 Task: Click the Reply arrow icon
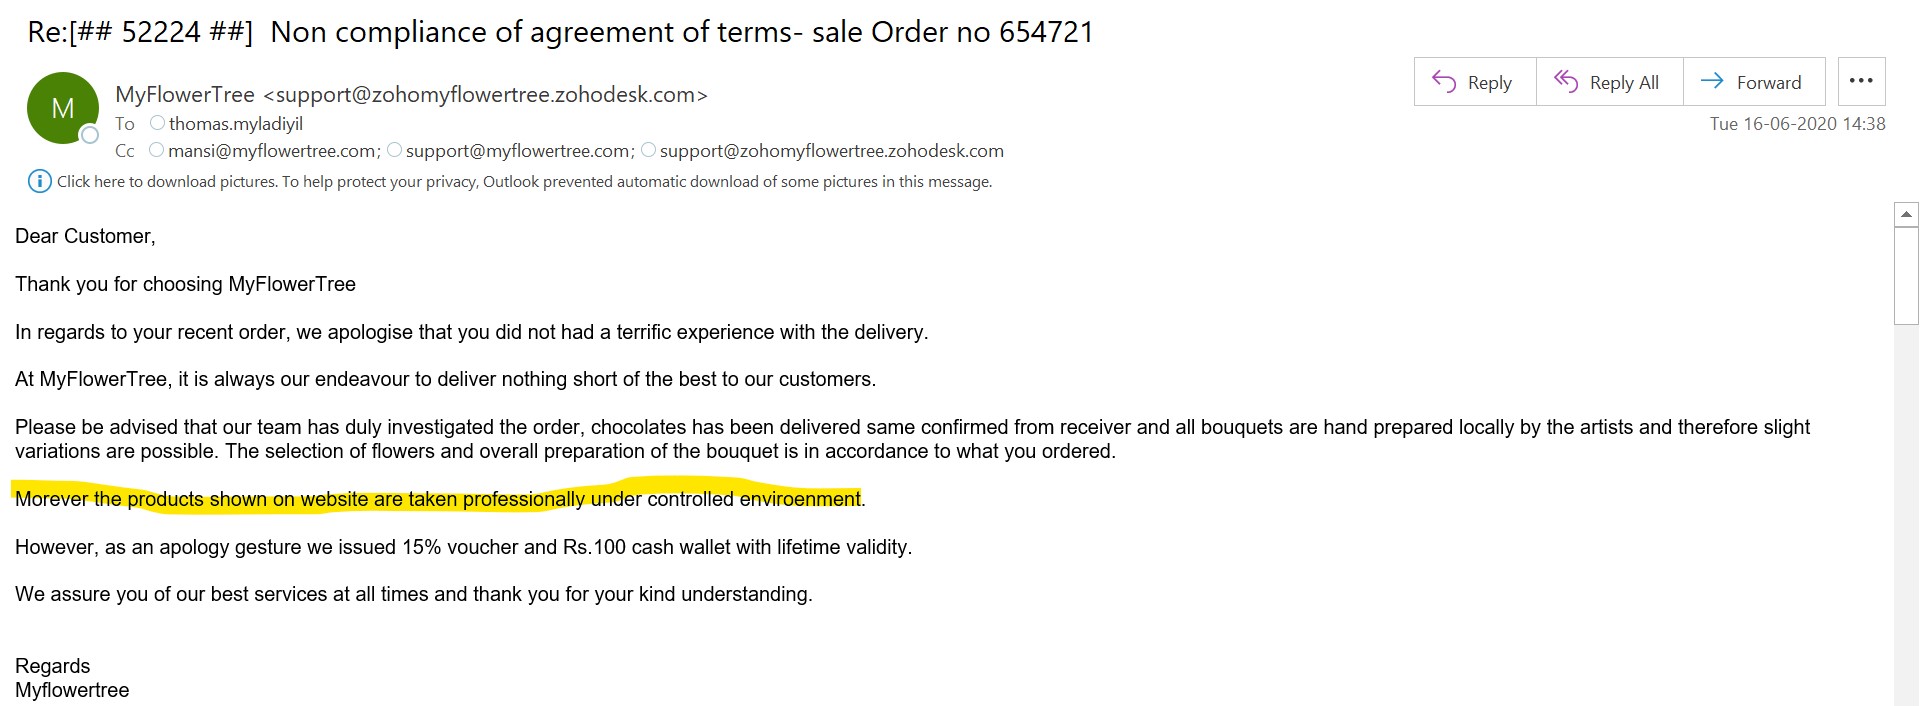pyautogui.click(x=1444, y=81)
